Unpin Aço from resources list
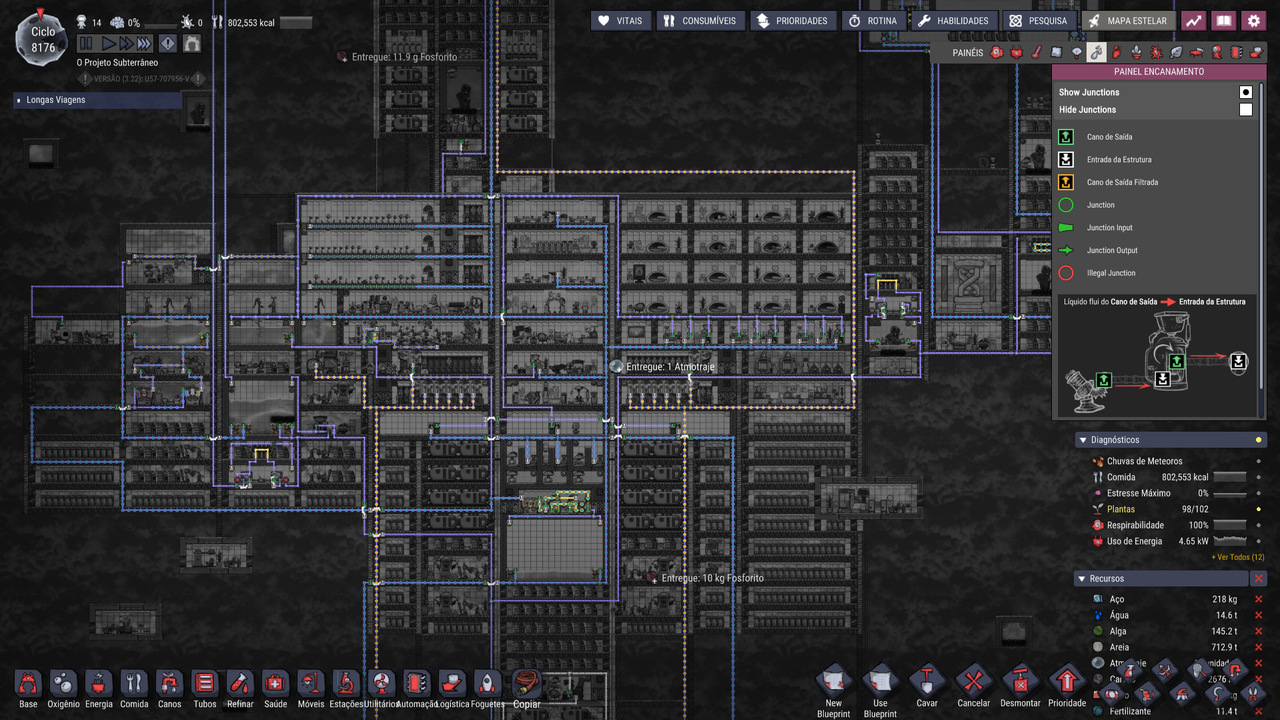The image size is (1280, 720). click(1259, 600)
